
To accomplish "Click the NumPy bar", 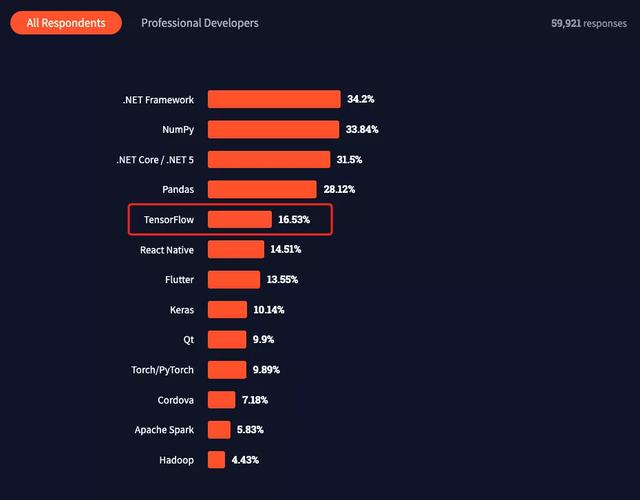I will pyautogui.click(x=273, y=129).
